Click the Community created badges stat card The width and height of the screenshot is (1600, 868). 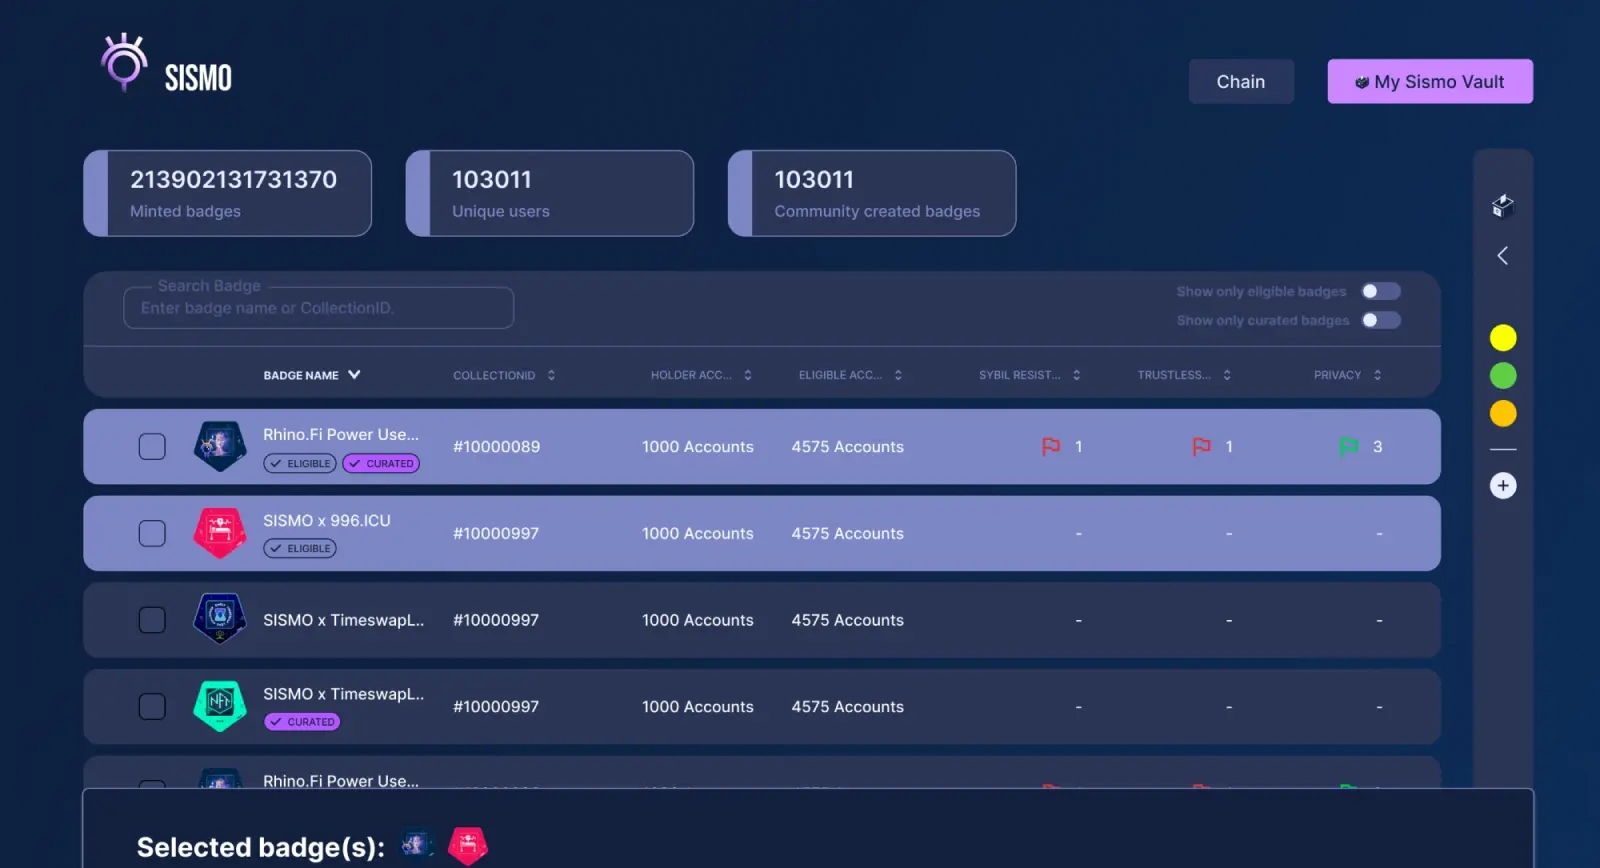872,193
